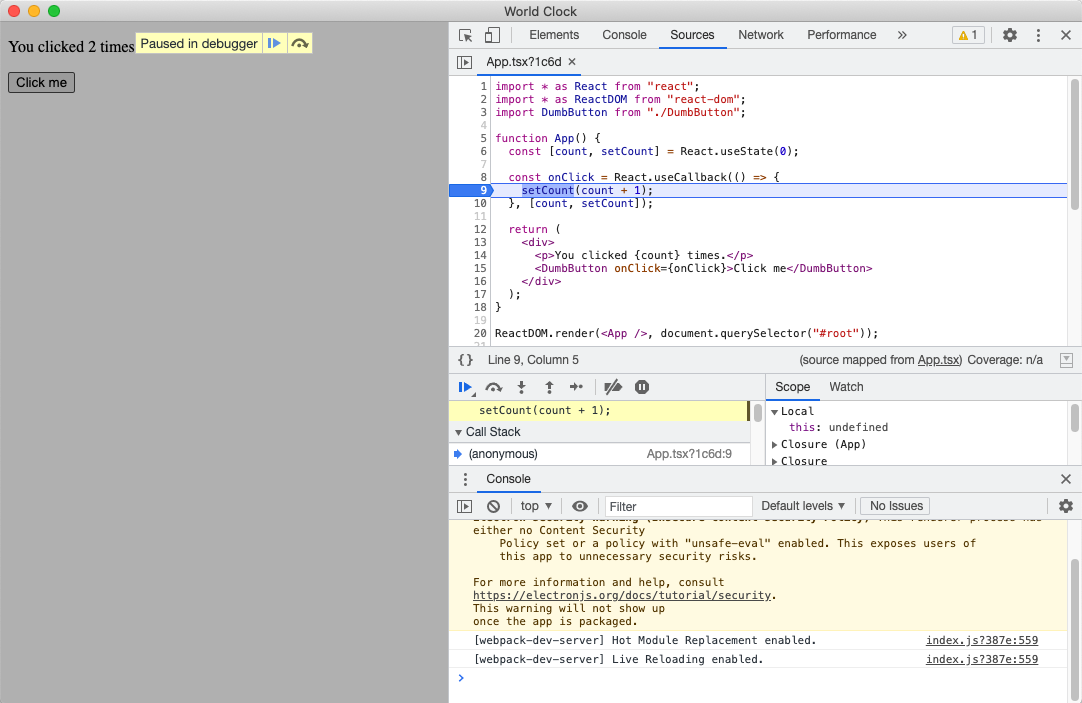Toggle pause on exceptions button
1082x703 pixels.
point(642,387)
